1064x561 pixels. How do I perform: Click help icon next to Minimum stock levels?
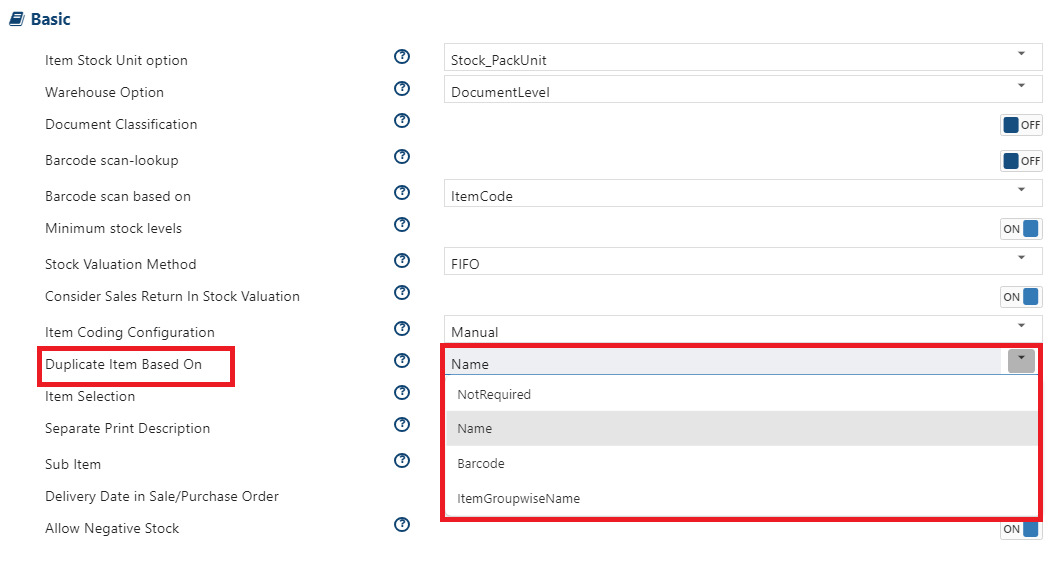click(x=402, y=224)
